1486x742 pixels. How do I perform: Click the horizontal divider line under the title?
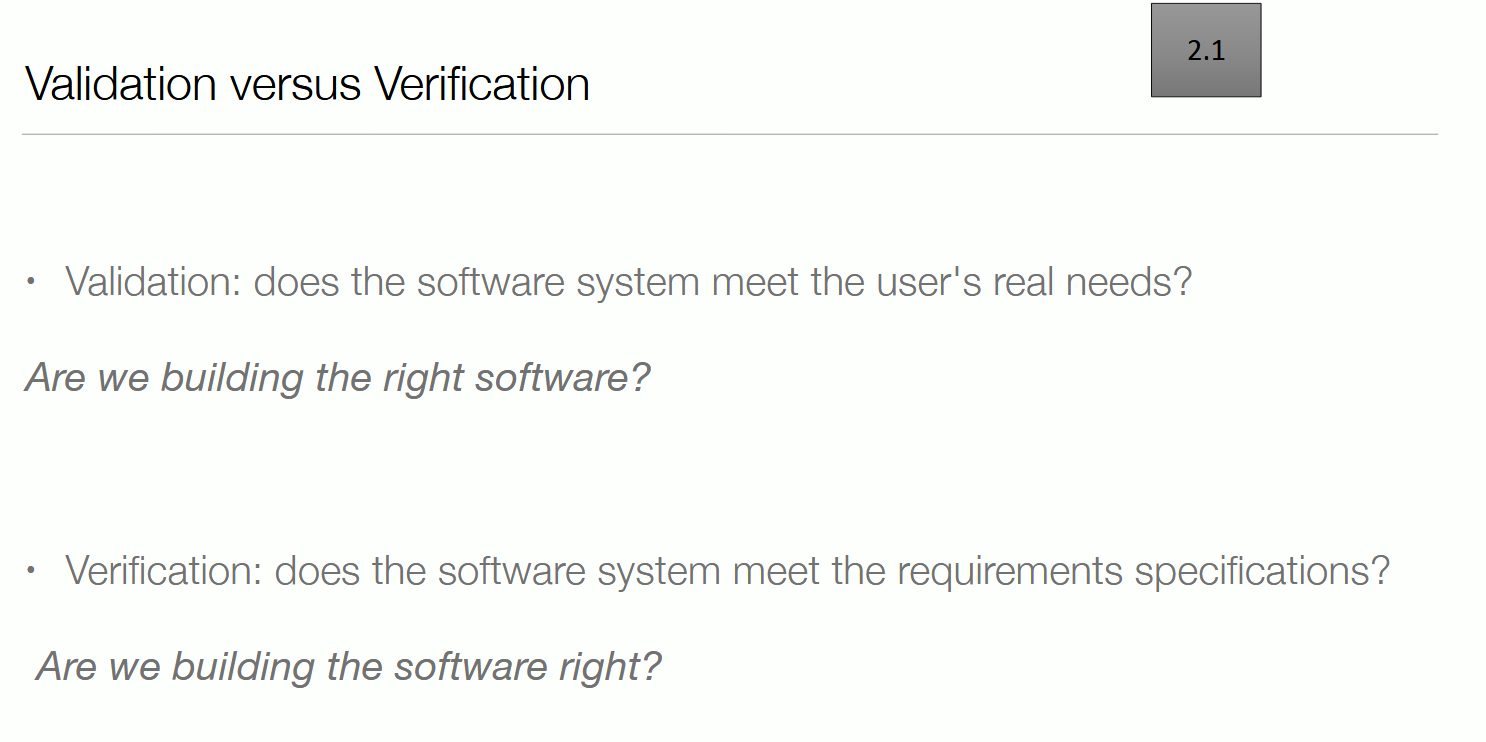click(730, 134)
